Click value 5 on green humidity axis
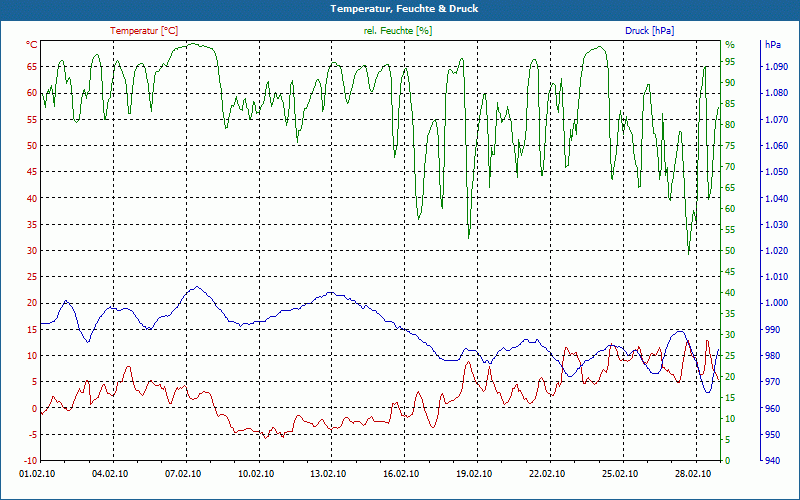Image resolution: width=800 pixels, height=500 pixels. coord(728,440)
